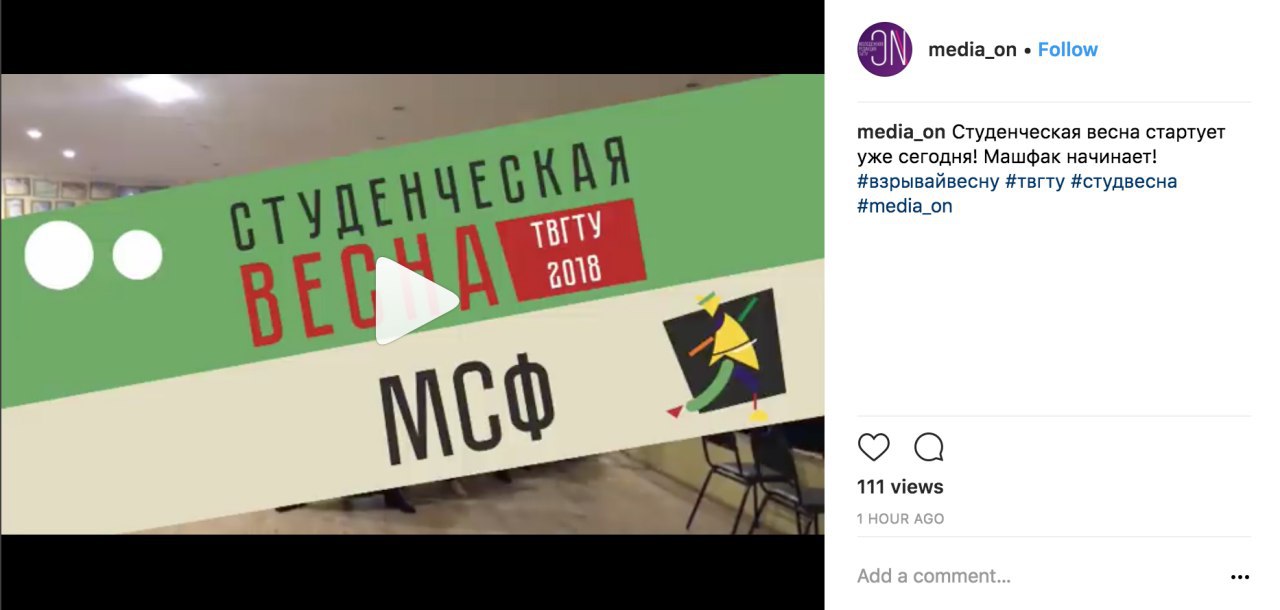View the 111 views count
The height and width of the screenshot is (610, 1280).
click(x=900, y=487)
